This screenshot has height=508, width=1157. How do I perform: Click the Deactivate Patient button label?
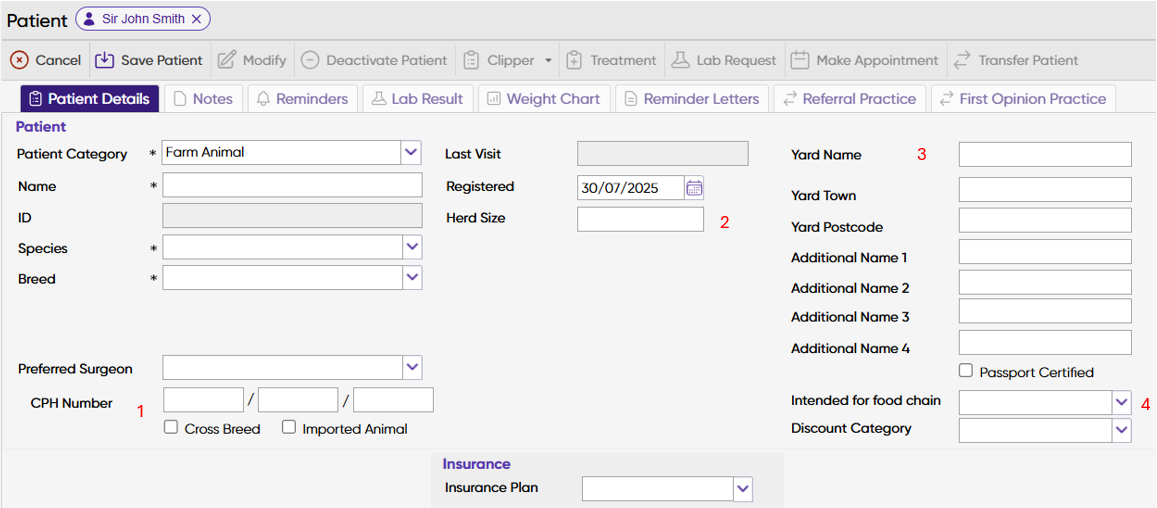click(x=387, y=61)
